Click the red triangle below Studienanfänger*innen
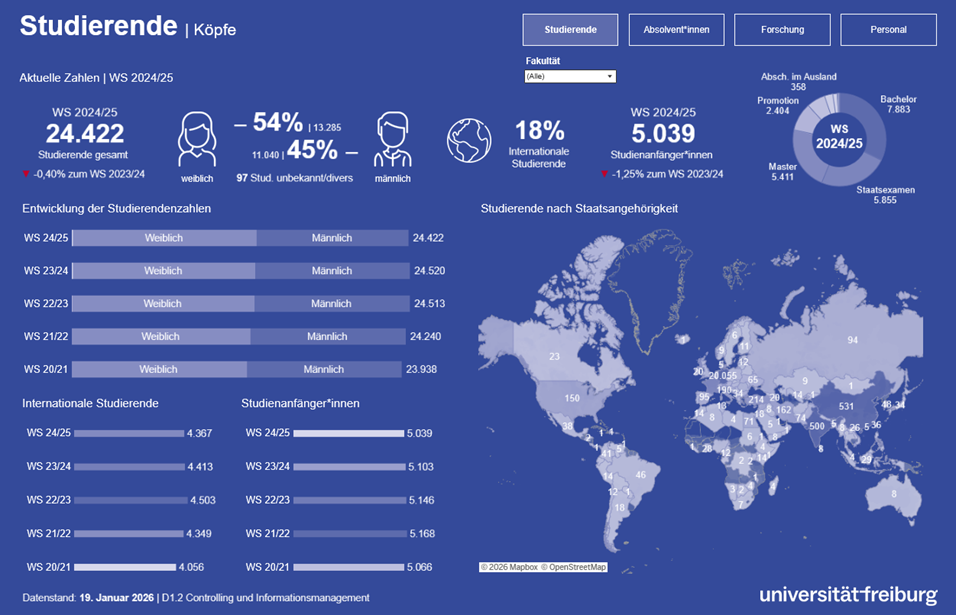Screen dimensions: 956x615 (605, 173)
